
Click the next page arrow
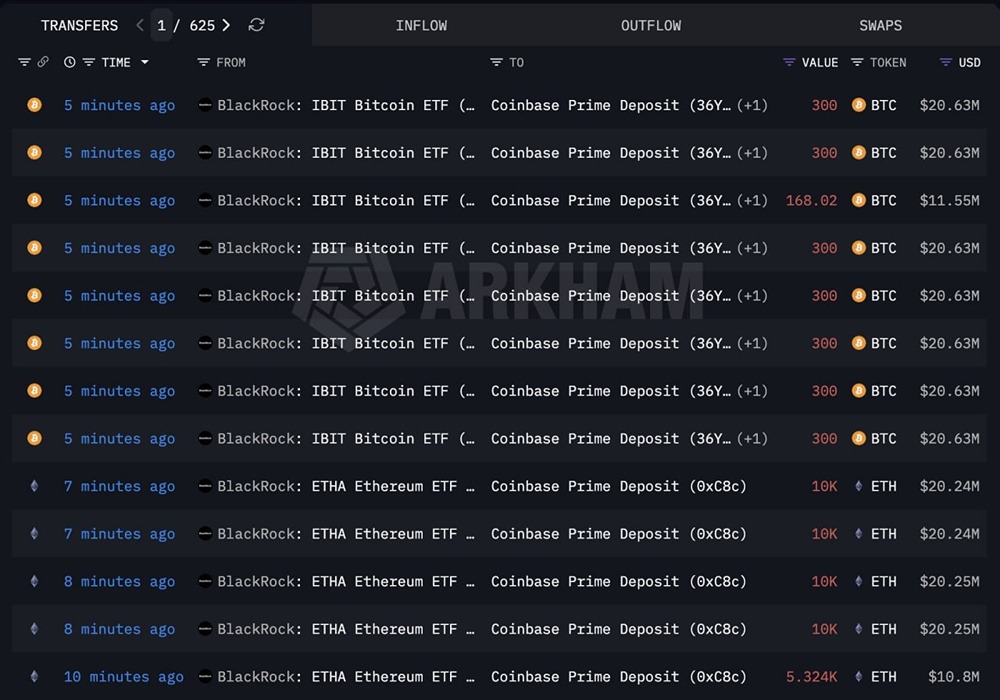(226, 25)
